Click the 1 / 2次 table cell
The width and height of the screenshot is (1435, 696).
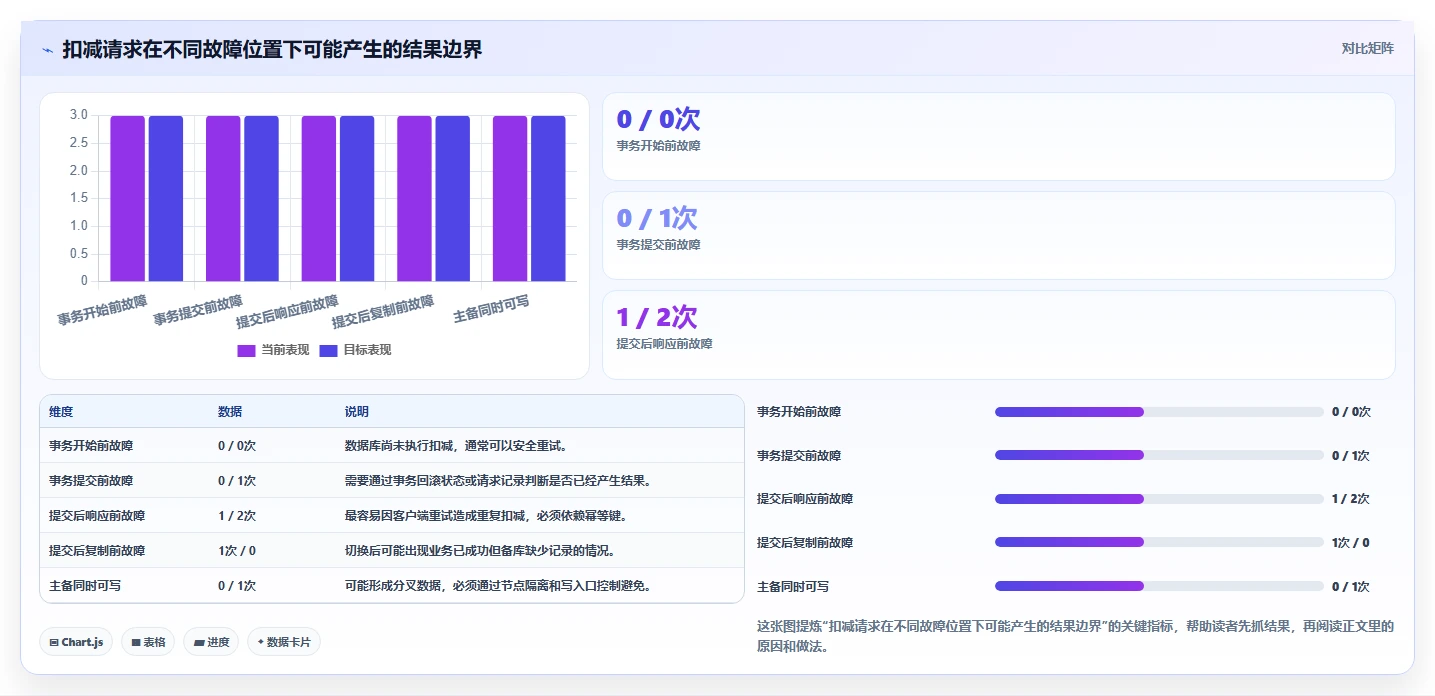pos(237,516)
